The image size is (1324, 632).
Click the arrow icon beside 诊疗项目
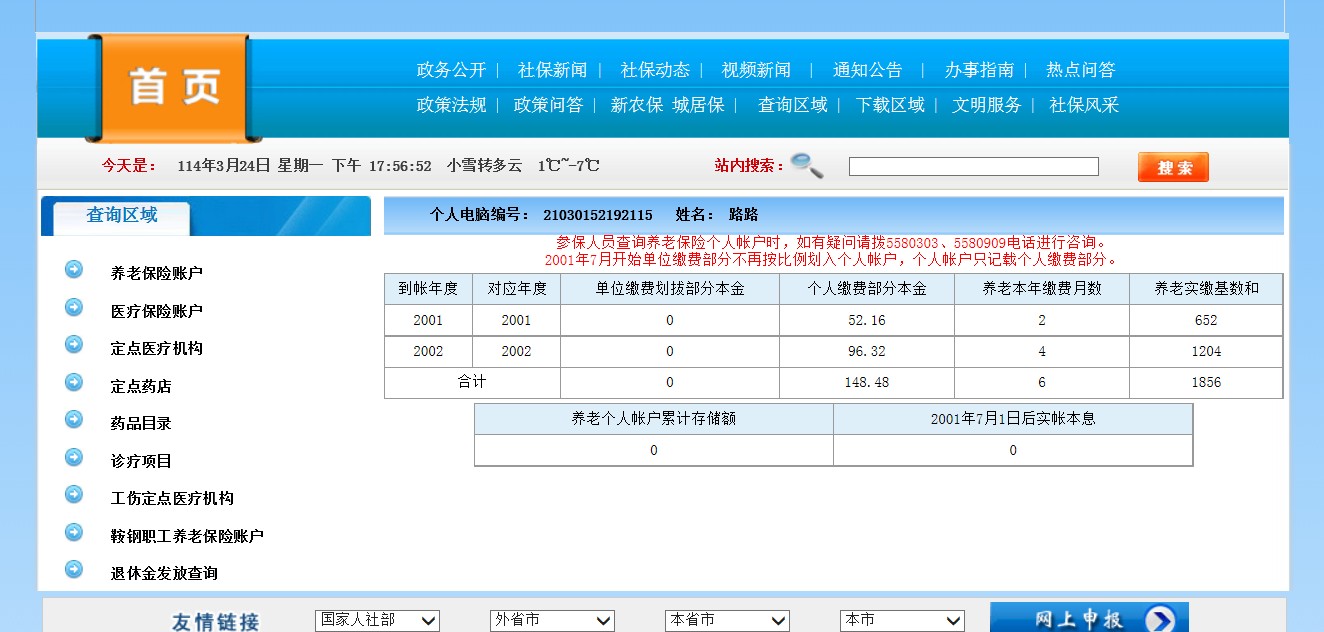[74, 457]
